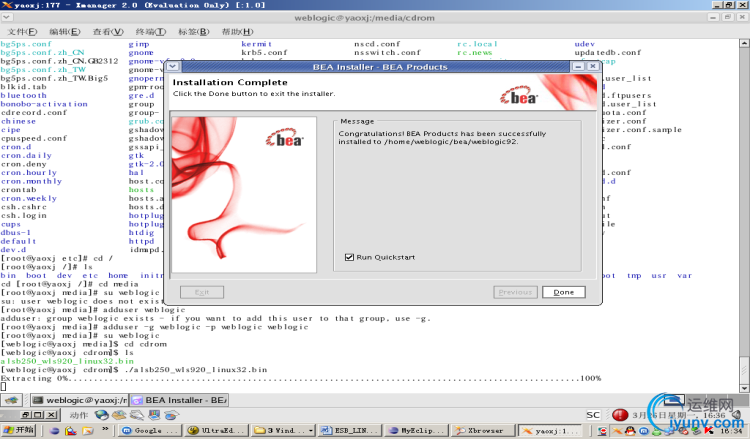Switch to BEA Installer panel task

click(179, 400)
